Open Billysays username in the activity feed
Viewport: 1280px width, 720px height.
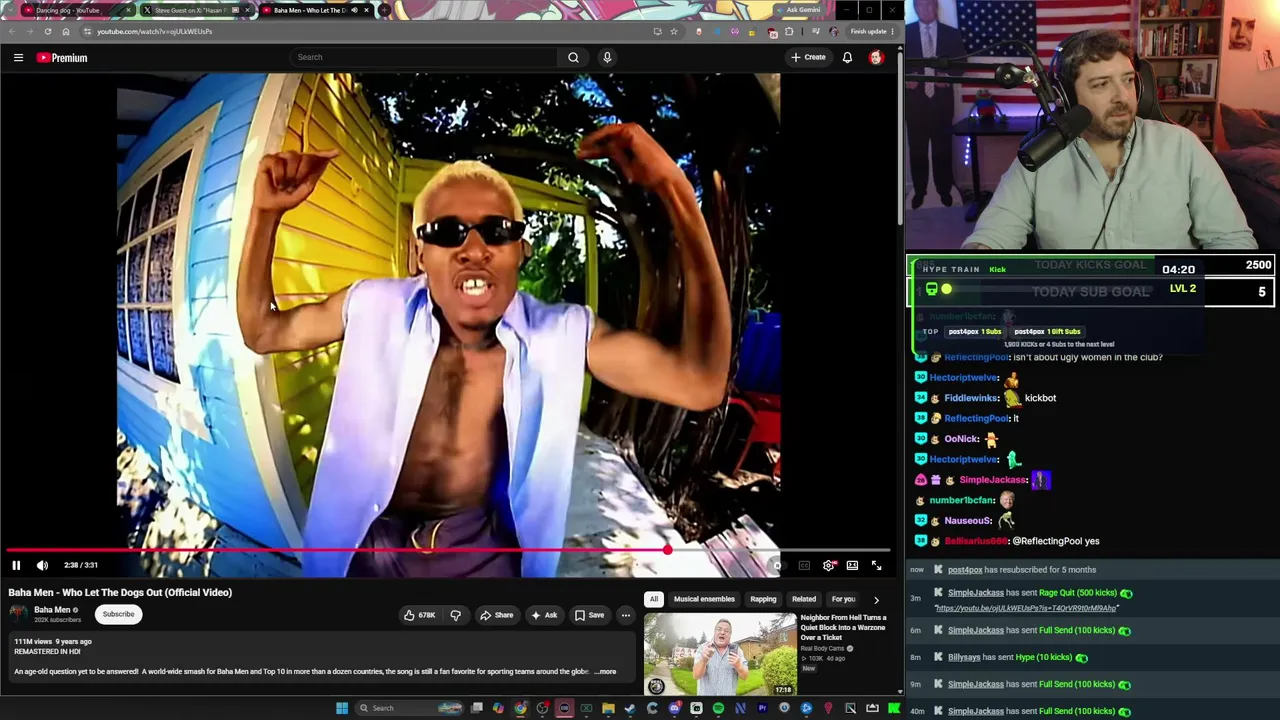point(964,657)
